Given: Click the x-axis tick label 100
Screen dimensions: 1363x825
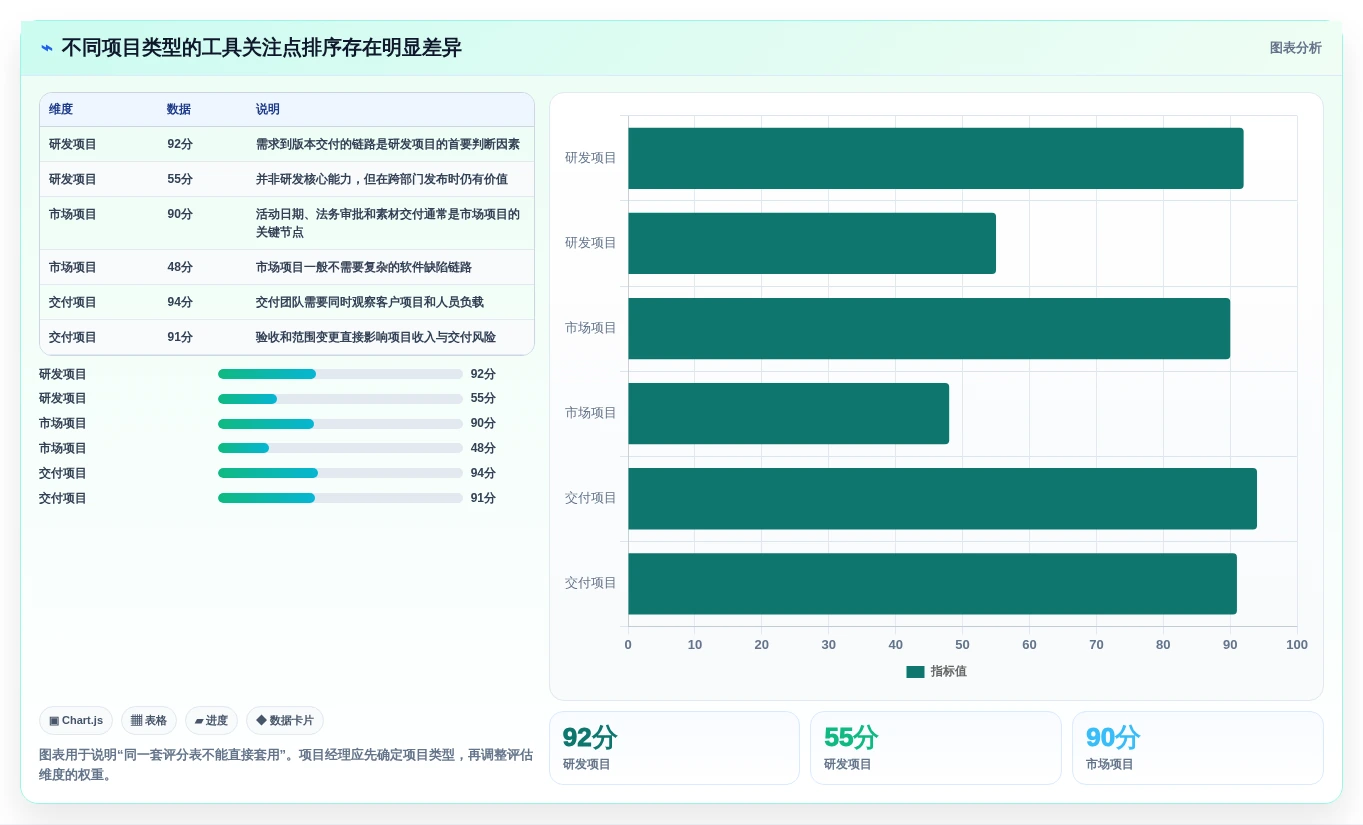Looking at the screenshot, I should [x=1297, y=645].
